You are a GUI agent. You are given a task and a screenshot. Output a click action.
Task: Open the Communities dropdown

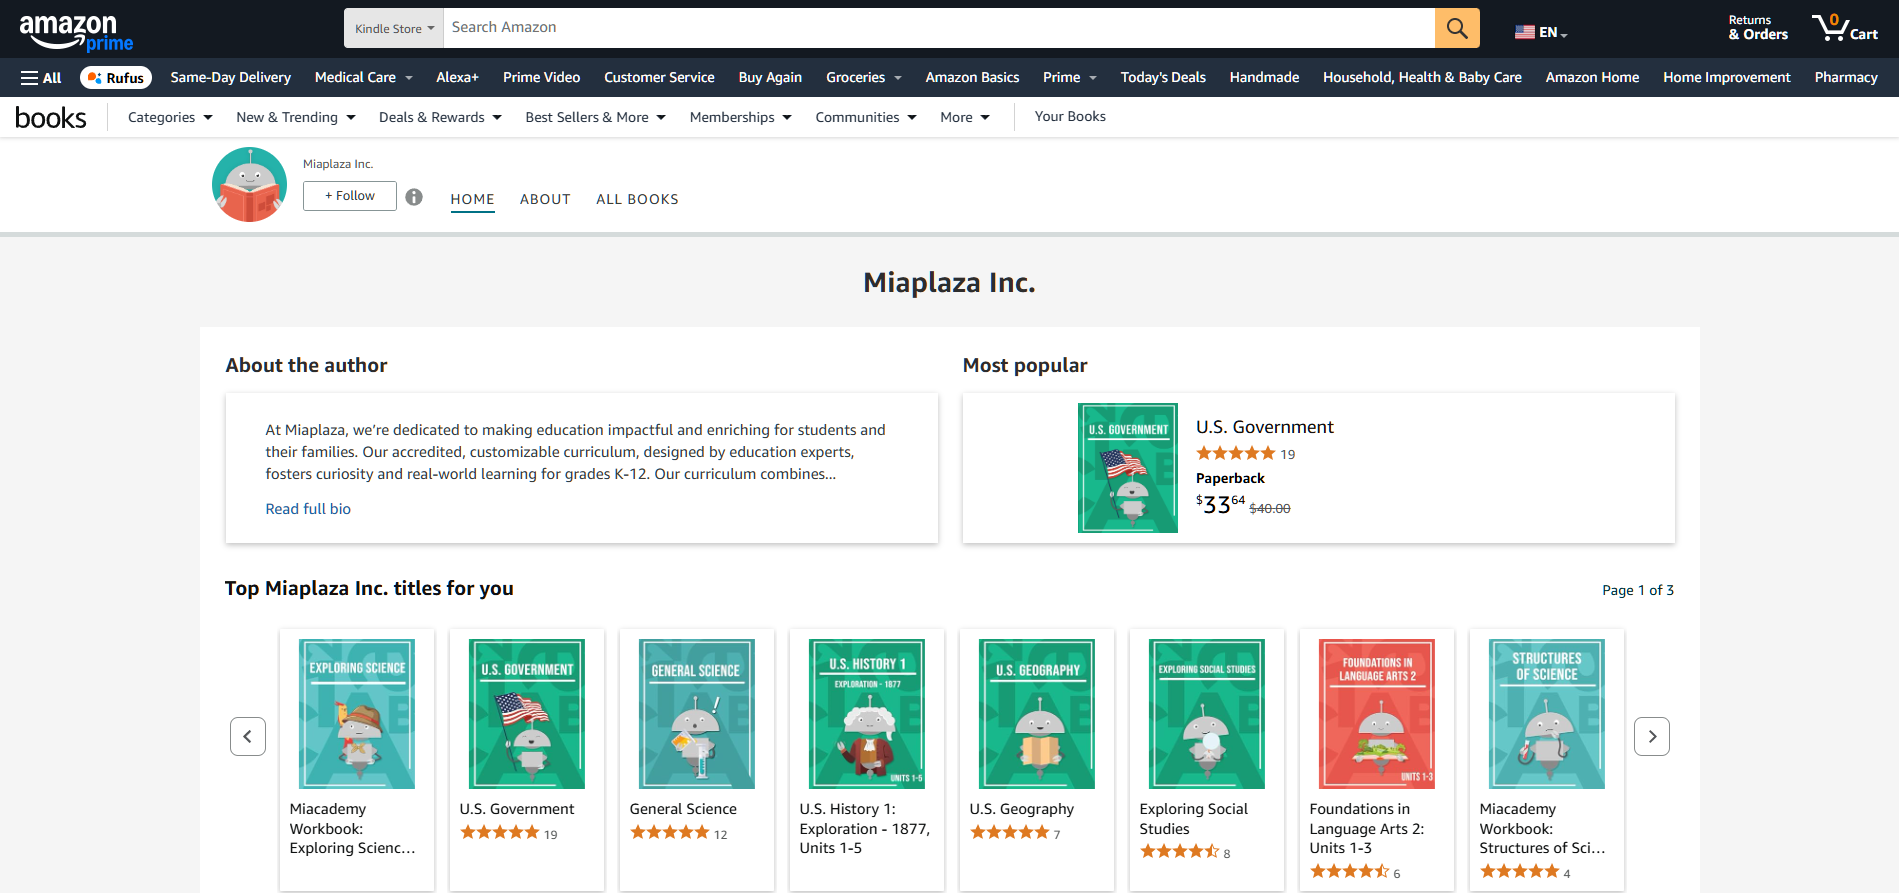pos(866,117)
